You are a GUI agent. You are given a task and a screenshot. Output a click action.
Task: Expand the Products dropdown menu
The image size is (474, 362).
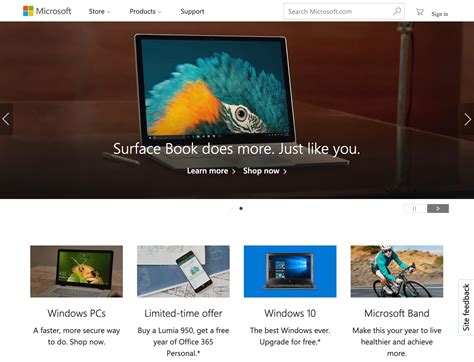[145, 11]
